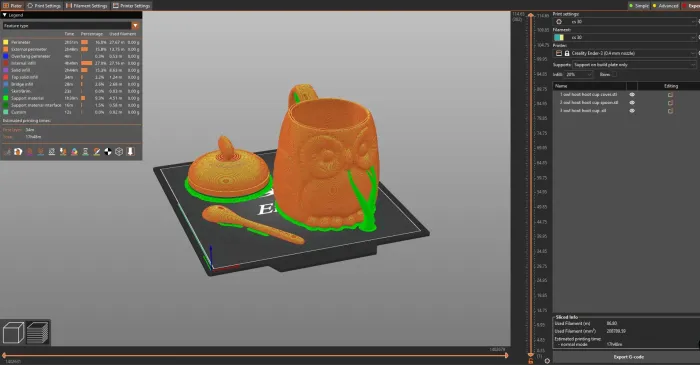Open the Feature type view dropdown

71,26
